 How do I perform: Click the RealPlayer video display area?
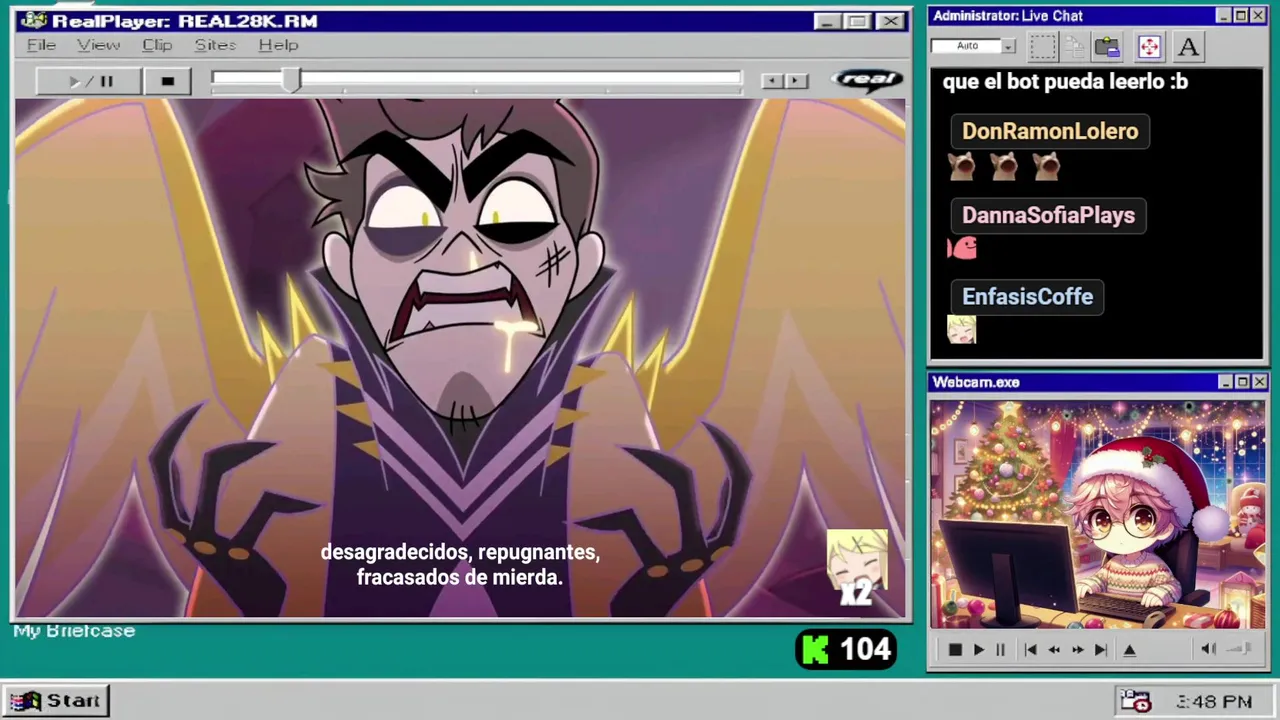point(460,358)
